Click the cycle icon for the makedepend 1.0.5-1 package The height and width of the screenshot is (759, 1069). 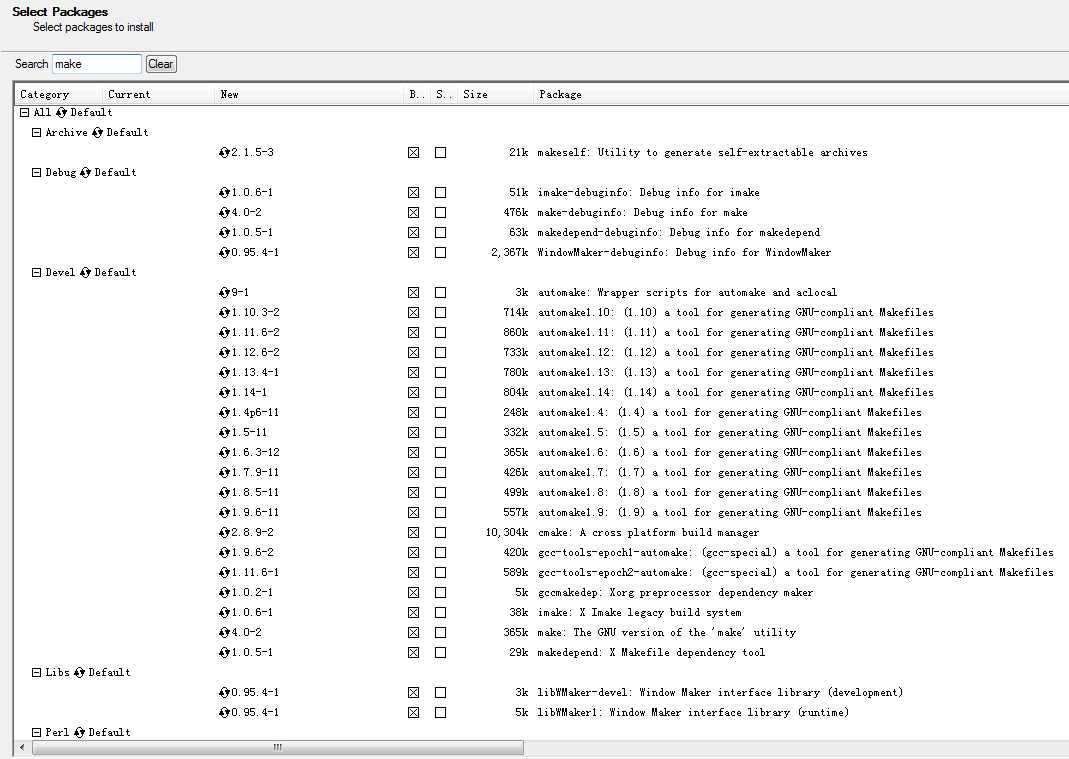click(x=224, y=652)
